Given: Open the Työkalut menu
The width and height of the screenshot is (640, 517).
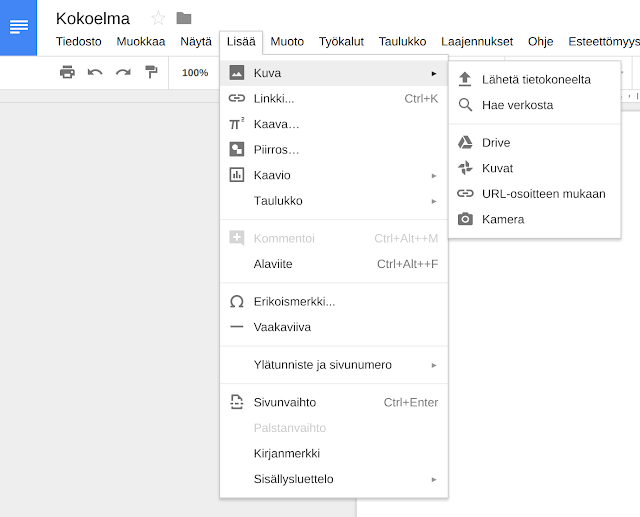Looking at the screenshot, I should tap(341, 41).
